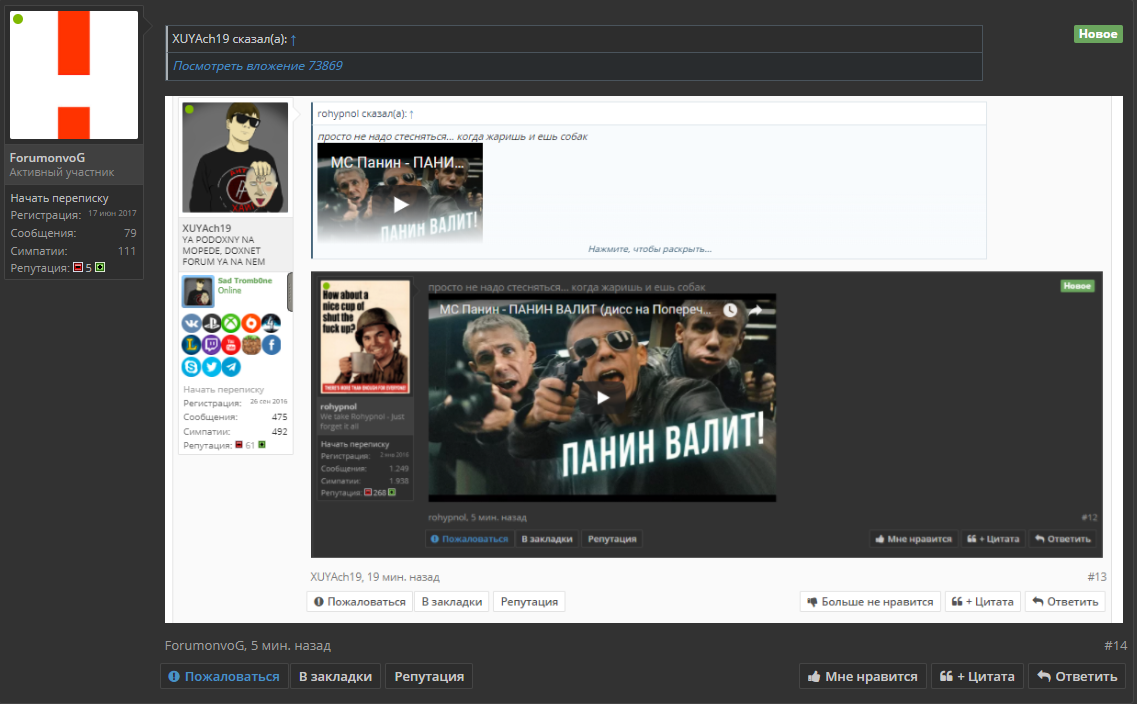The height and width of the screenshot is (704, 1137).
Task: Click the YouTube share arrow icon
Action: click(x=755, y=310)
